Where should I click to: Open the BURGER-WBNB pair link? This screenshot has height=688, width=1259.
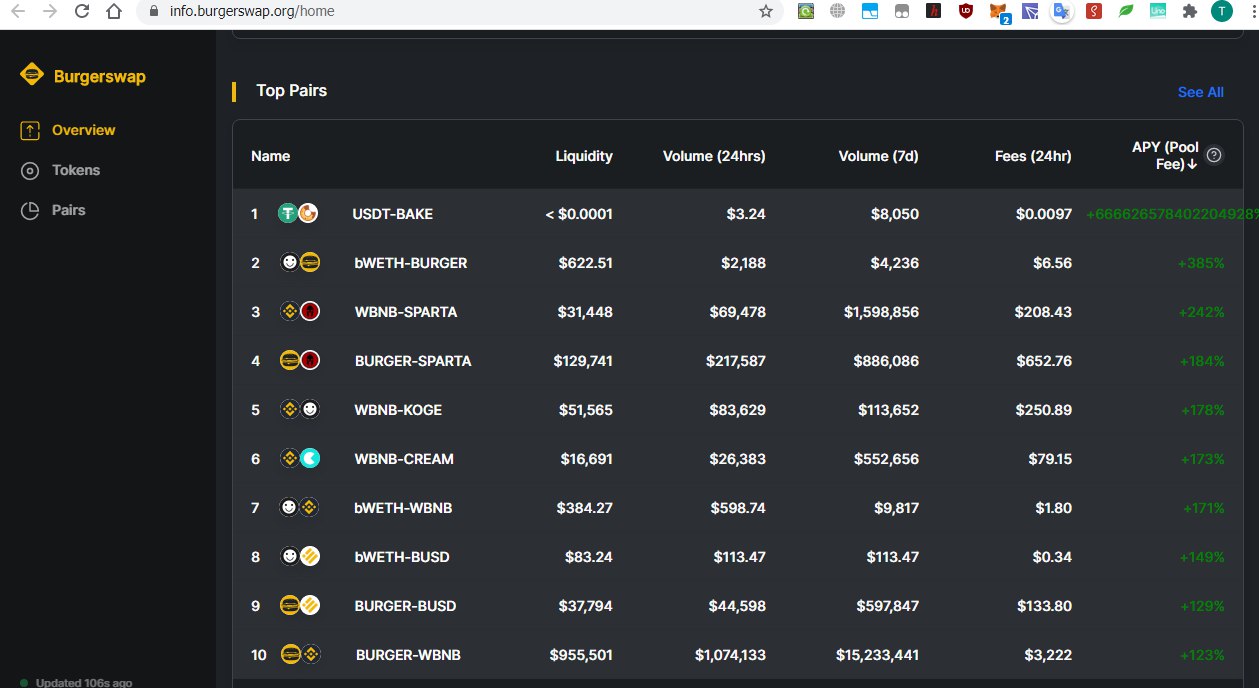pos(407,655)
